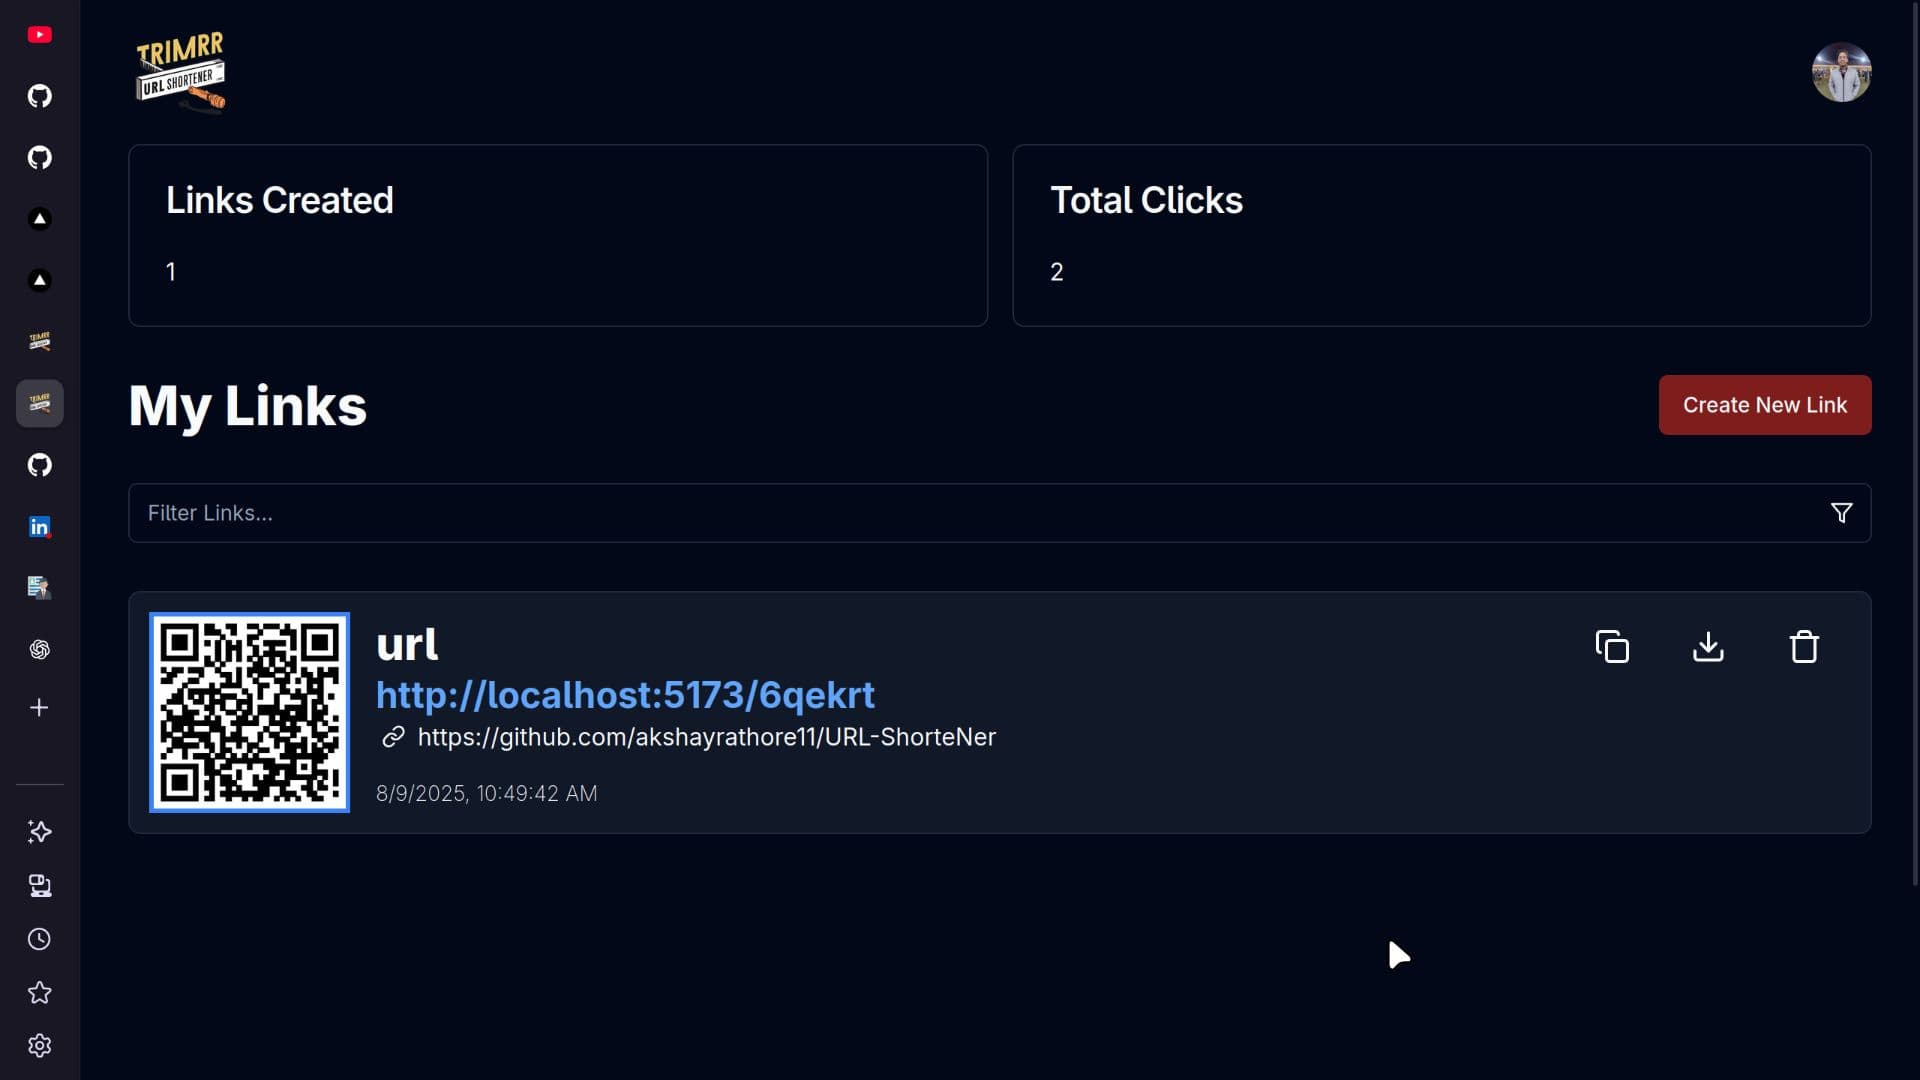
Task: Click the QR code thumbnail
Action: 249,712
